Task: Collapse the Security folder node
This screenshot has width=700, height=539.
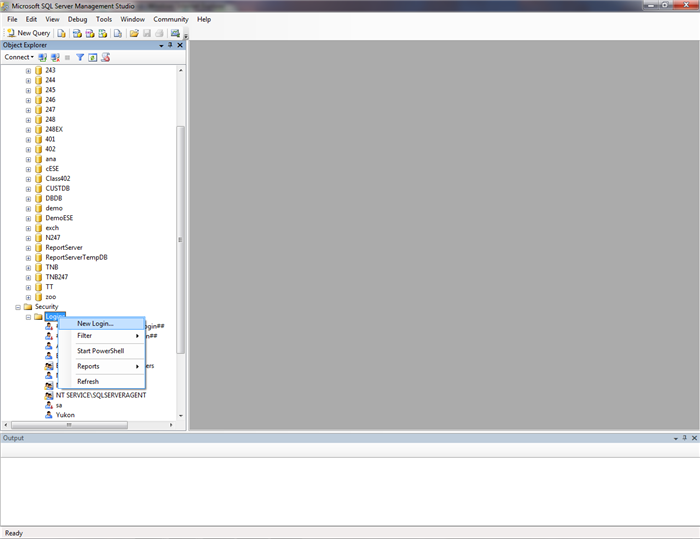Action: [18, 307]
